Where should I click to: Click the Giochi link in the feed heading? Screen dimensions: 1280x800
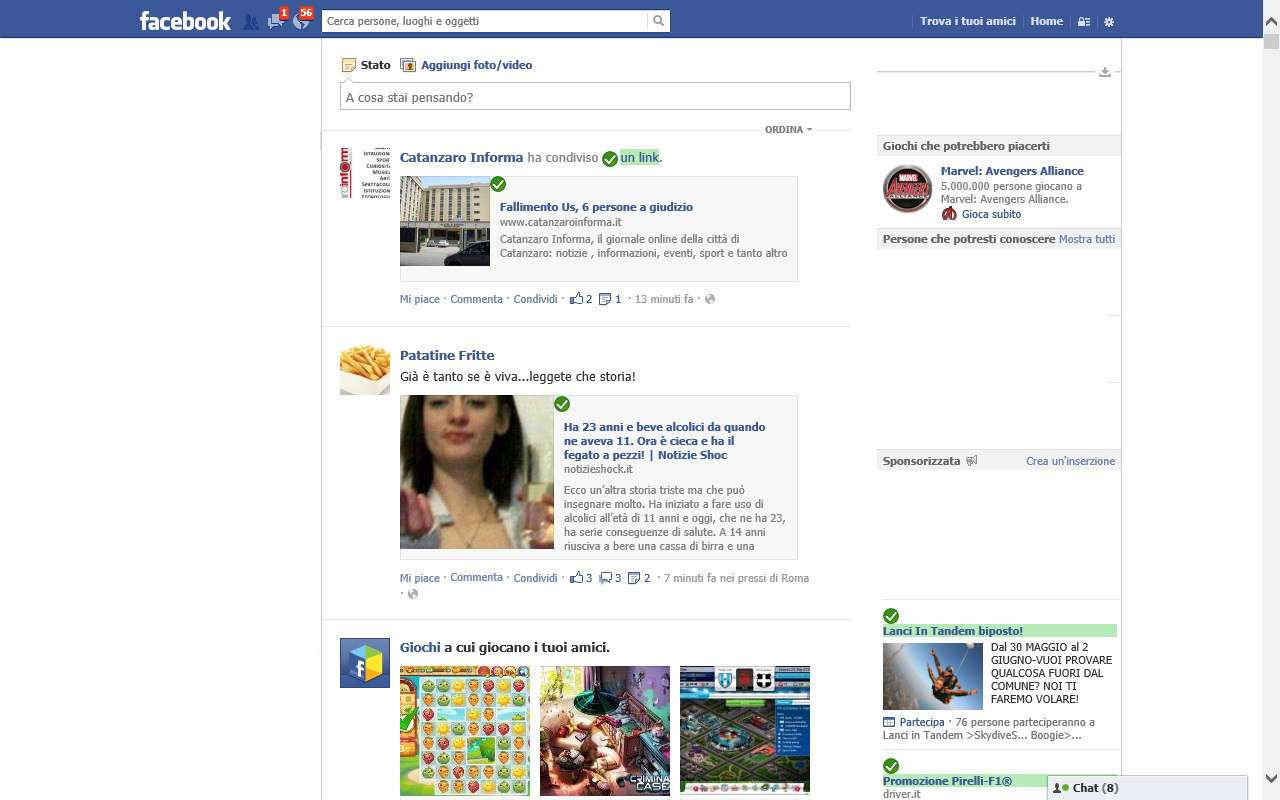pos(420,647)
